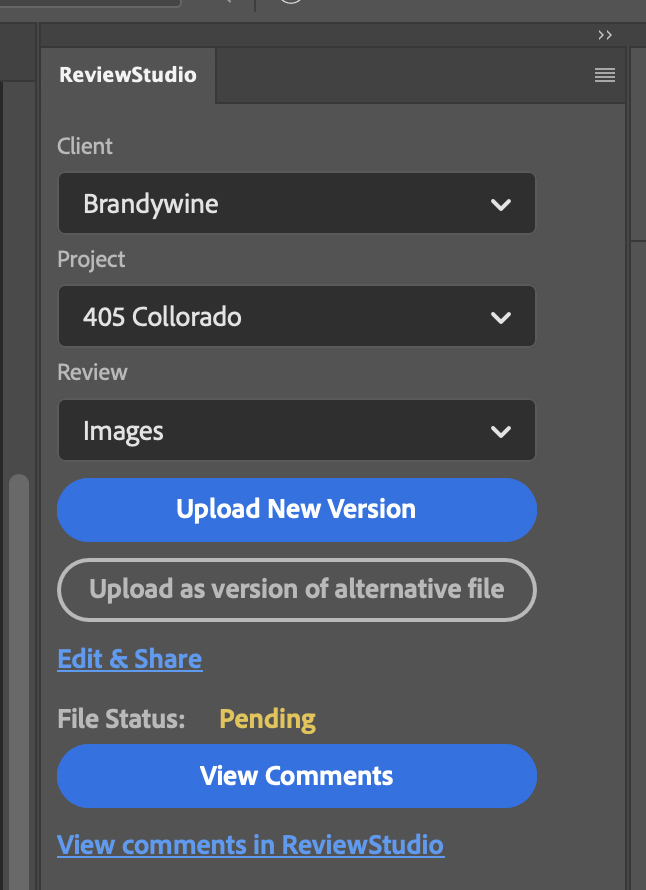Screen dimensions: 646x890
Task: Click the Pending file status text
Action: point(267,719)
